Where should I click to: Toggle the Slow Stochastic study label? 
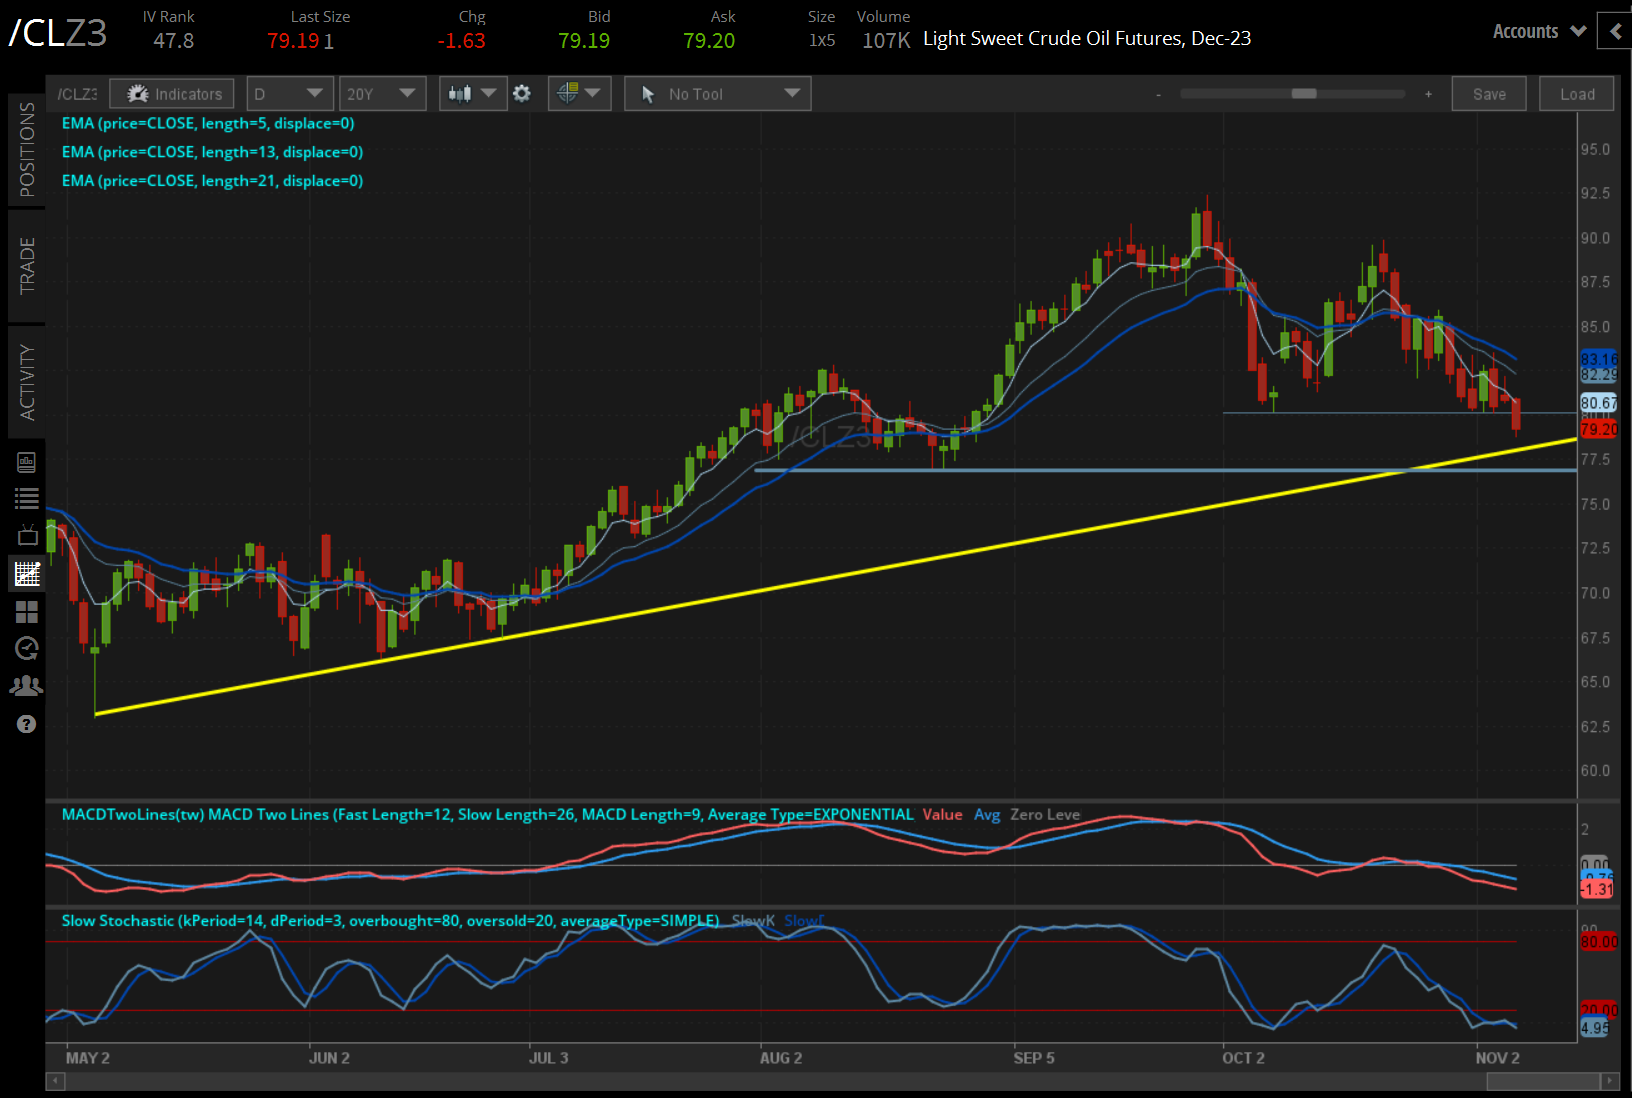tap(390, 920)
